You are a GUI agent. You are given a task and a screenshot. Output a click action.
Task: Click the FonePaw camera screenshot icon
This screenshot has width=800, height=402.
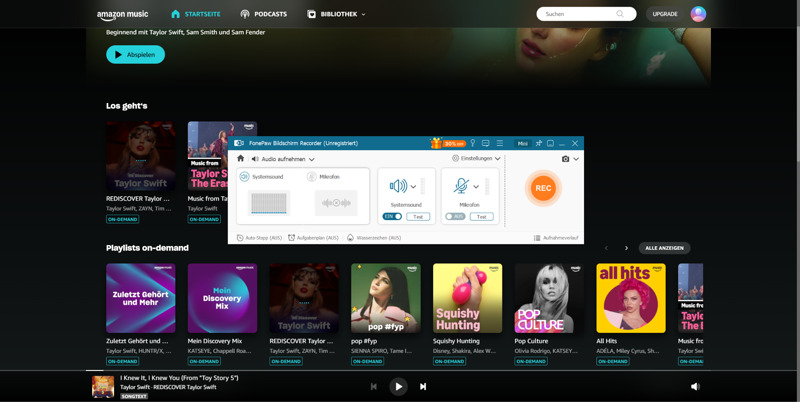[x=565, y=159]
